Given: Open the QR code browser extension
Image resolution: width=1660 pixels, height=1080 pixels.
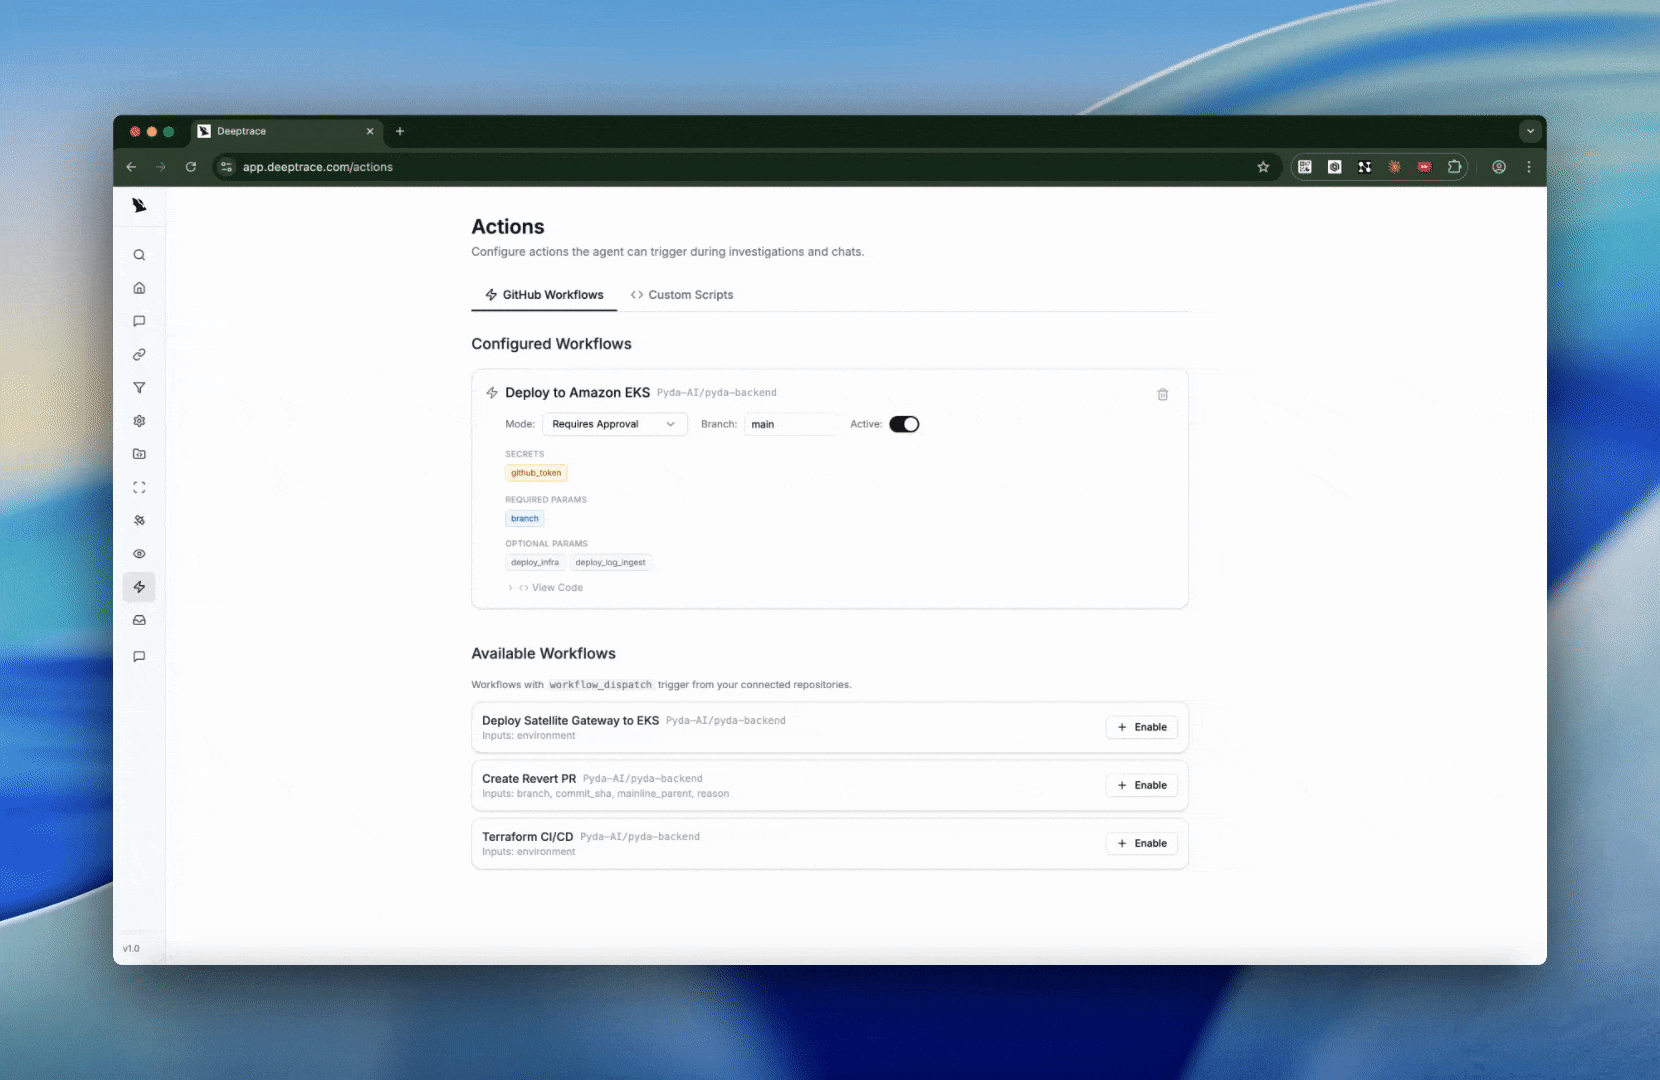Looking at the screenshot, I should click(1305, 167).
